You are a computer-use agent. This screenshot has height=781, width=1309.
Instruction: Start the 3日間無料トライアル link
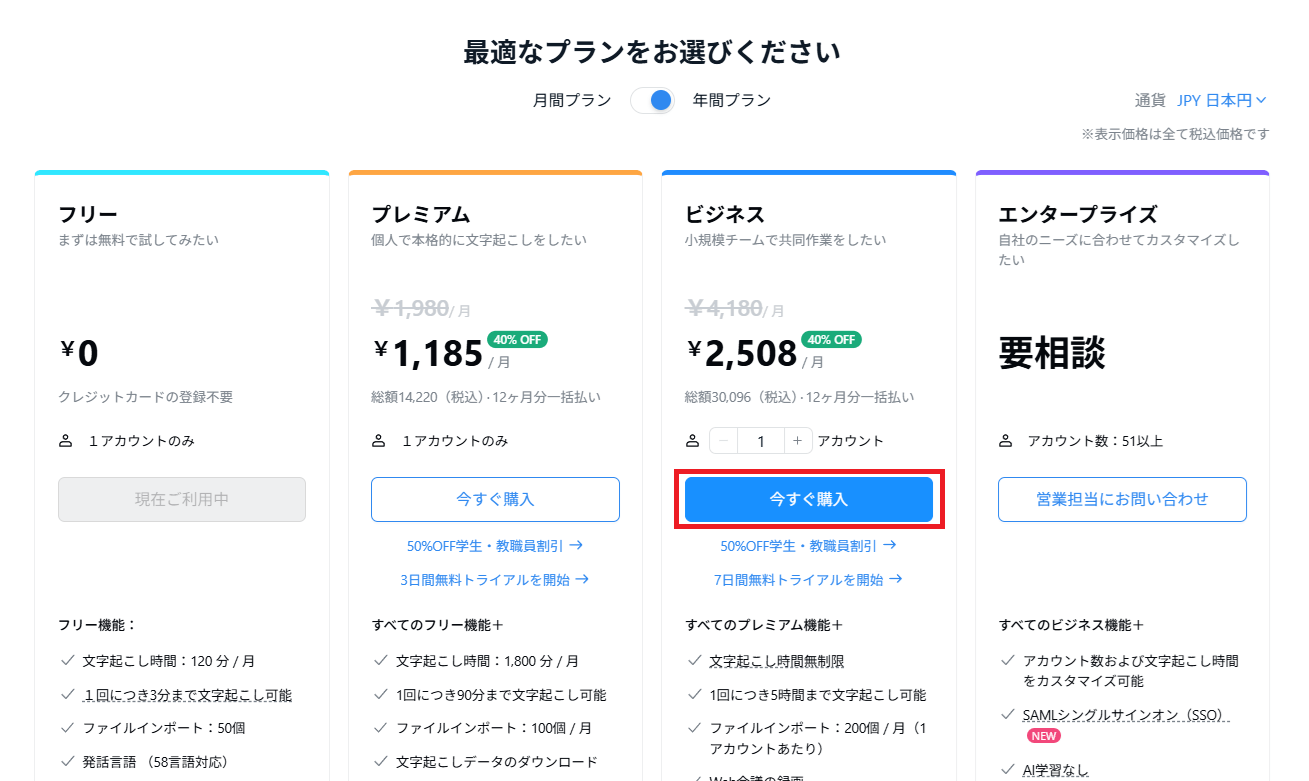pos(495,579)
